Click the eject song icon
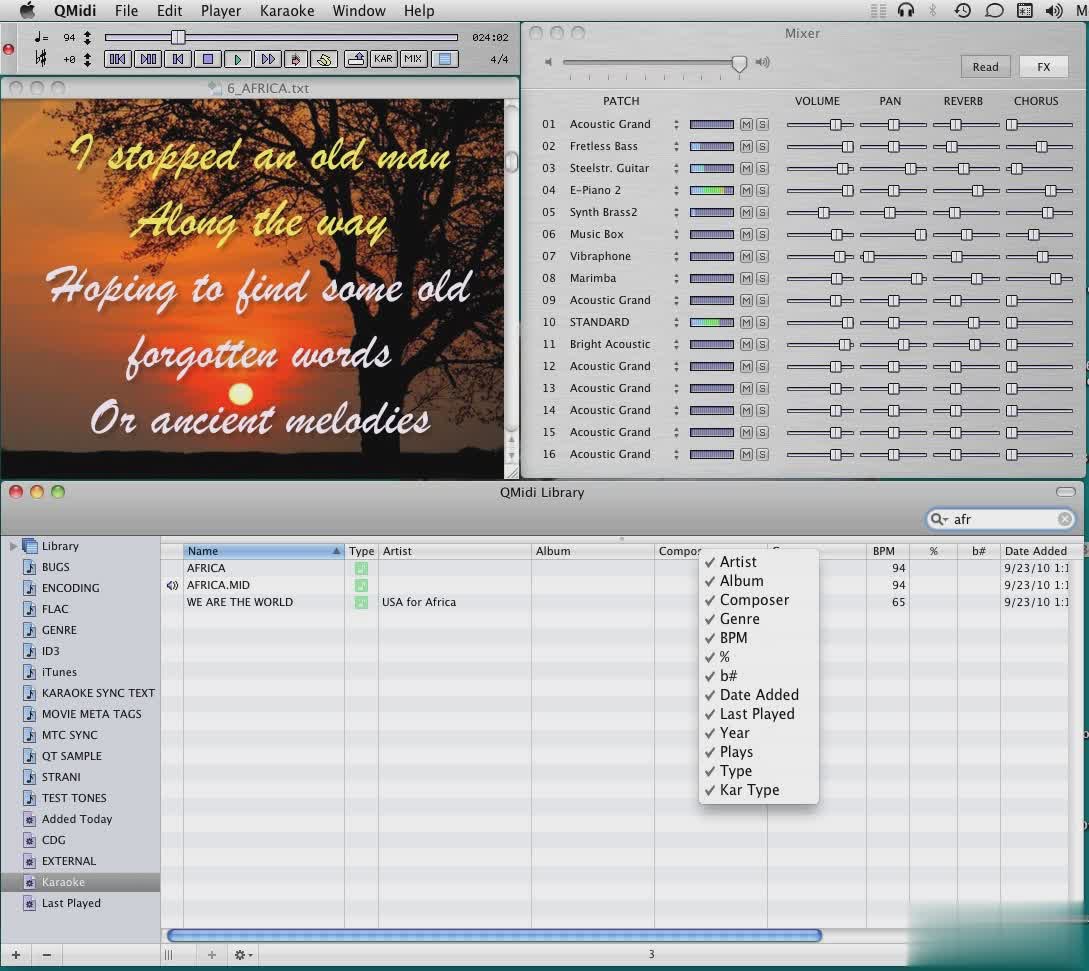 tap(355, 59)
